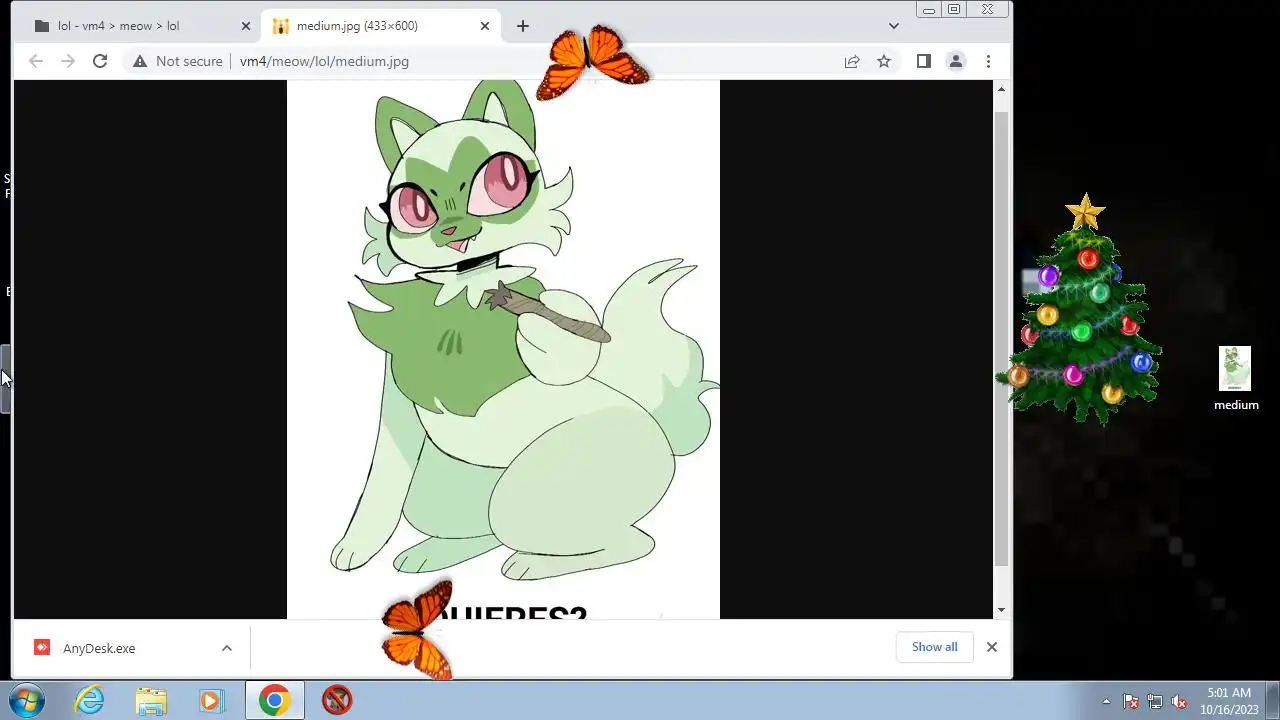This screenshot has height=720, width=1280.
Task: Open the downloaded AnyDesk.exe file
Action: coord(99,648)
